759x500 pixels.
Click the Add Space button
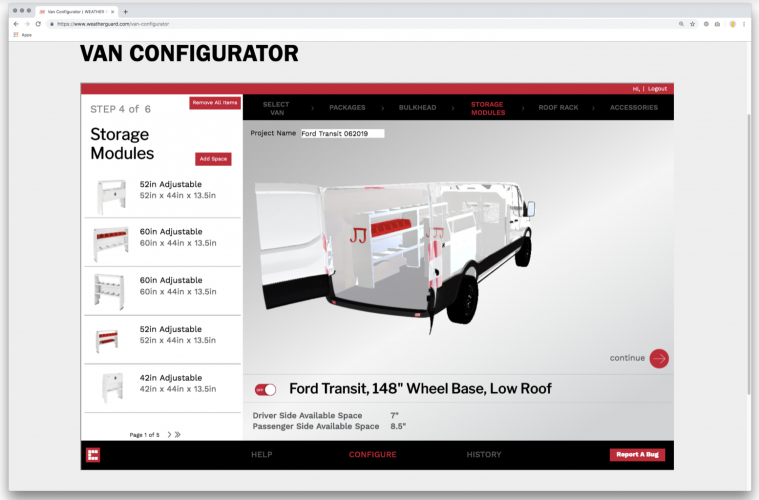coord(213,159)
